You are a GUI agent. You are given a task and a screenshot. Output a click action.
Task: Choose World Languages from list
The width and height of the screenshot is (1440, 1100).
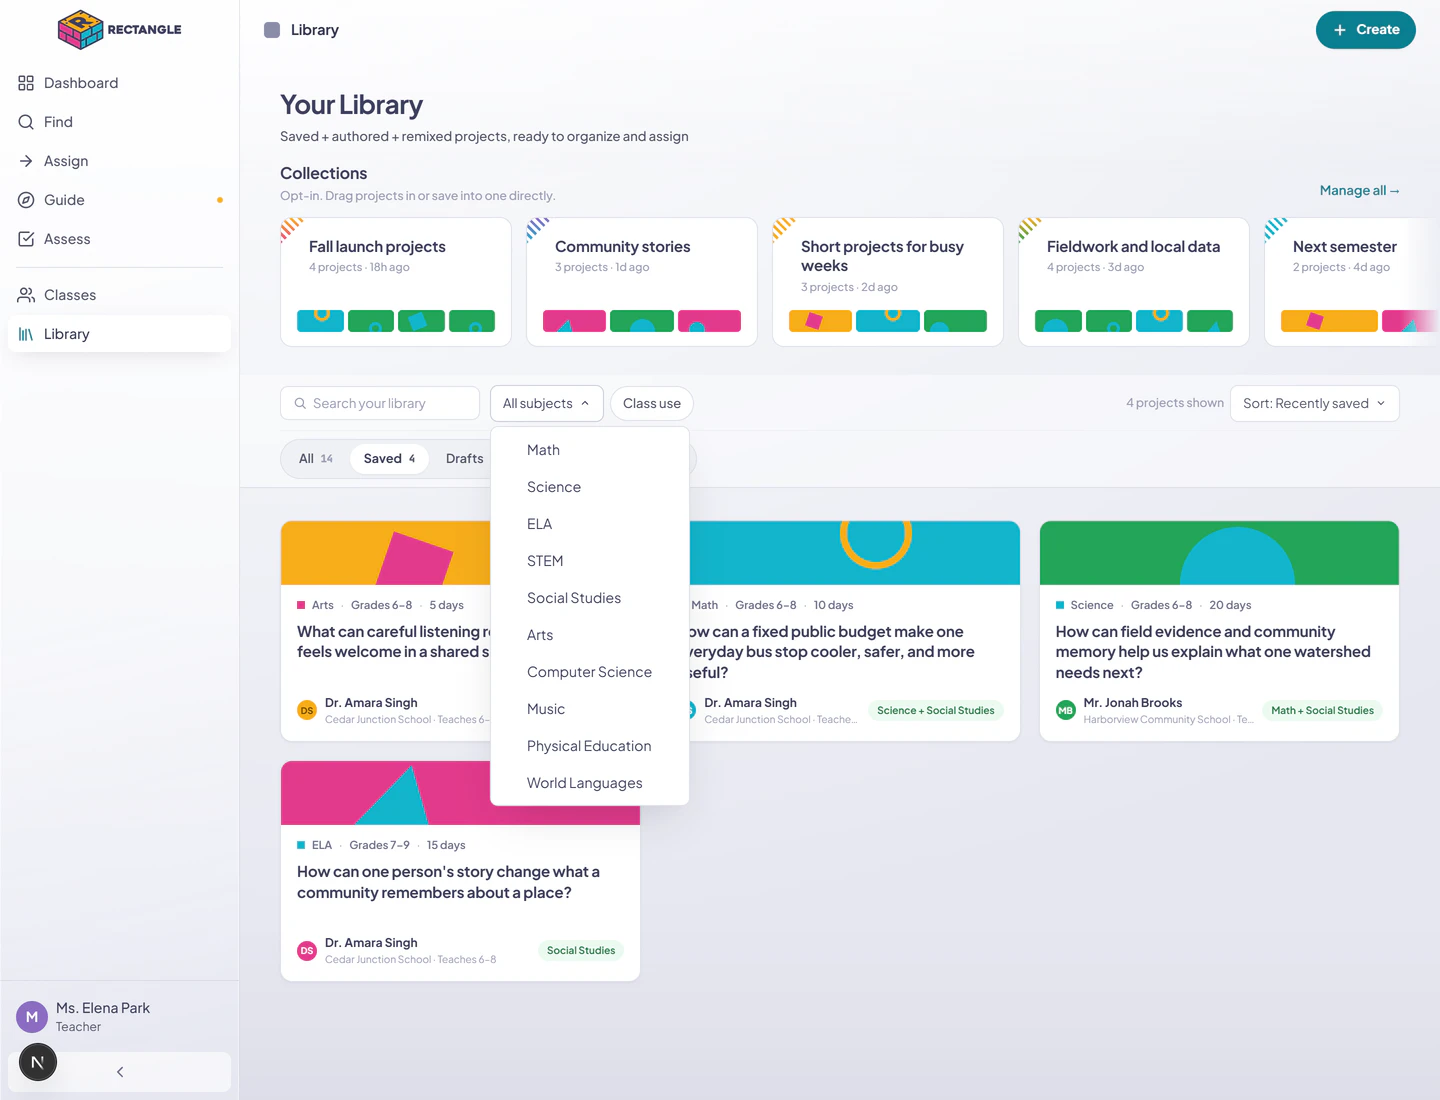pyautogui.click(x=590, y=783)
